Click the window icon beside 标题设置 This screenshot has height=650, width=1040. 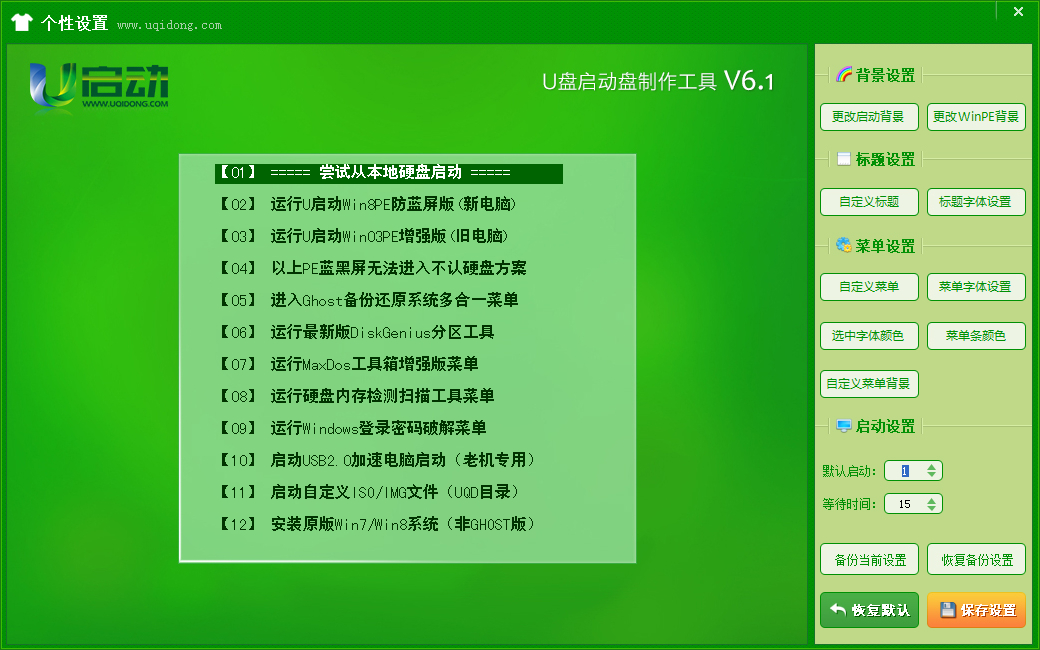point(844,159)
